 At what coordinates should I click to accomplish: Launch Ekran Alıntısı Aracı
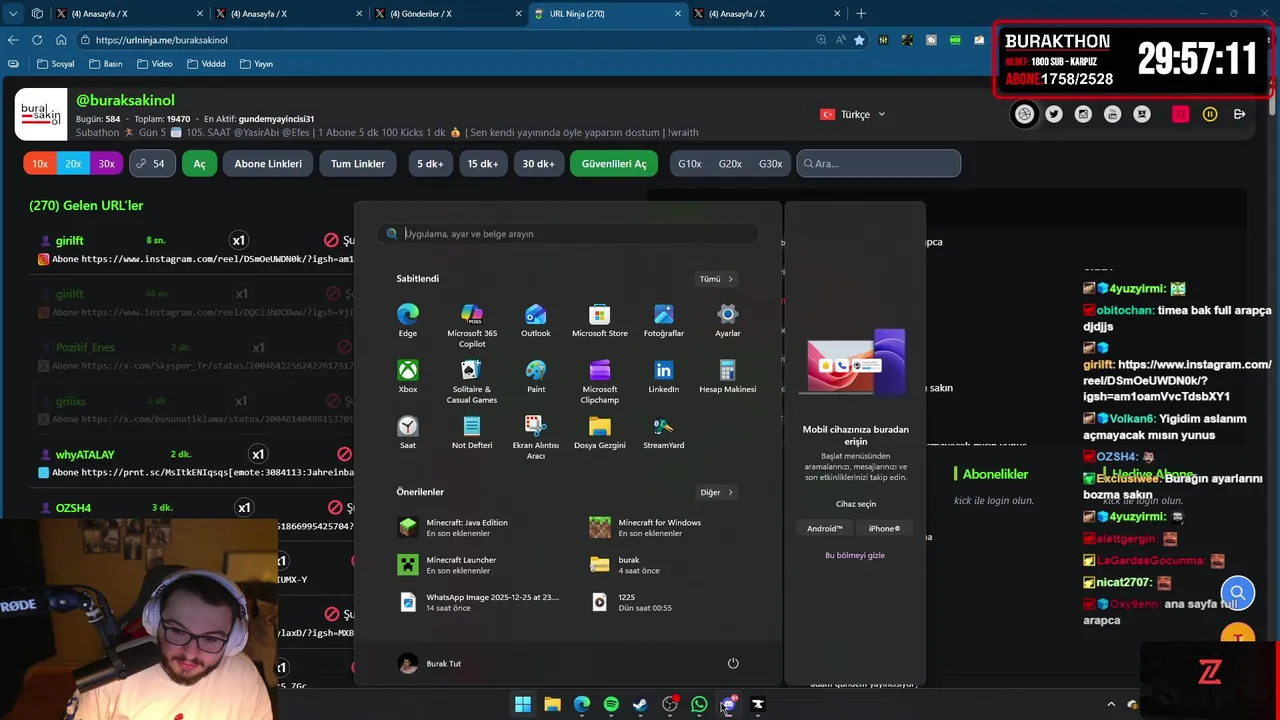[535, 438]
